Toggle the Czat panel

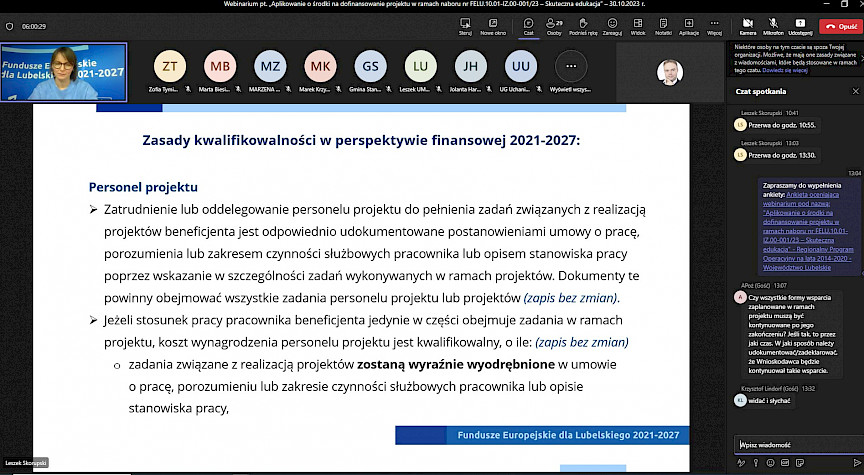528,26
